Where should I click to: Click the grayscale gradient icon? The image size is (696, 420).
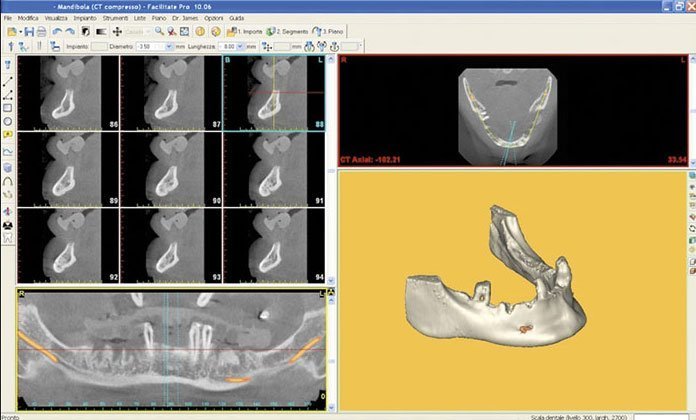click(101, 32)
